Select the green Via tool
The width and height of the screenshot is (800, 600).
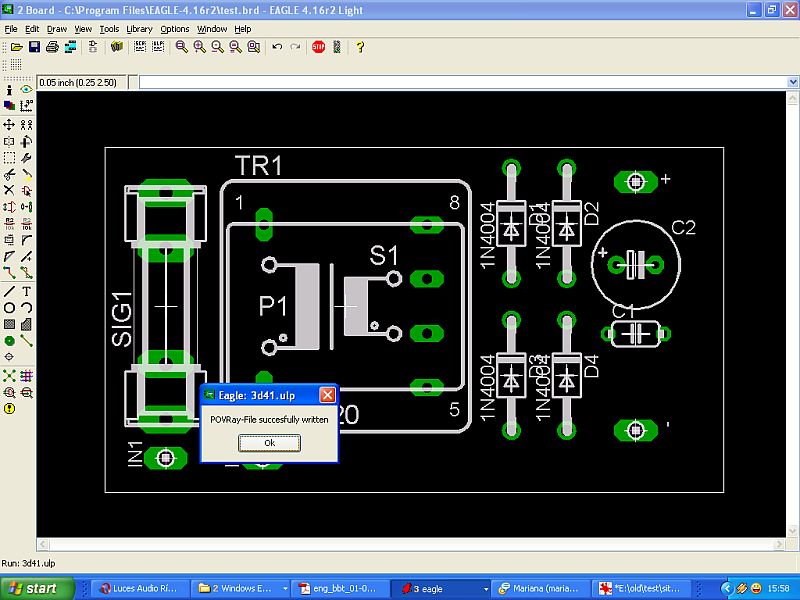click(9, 341)
